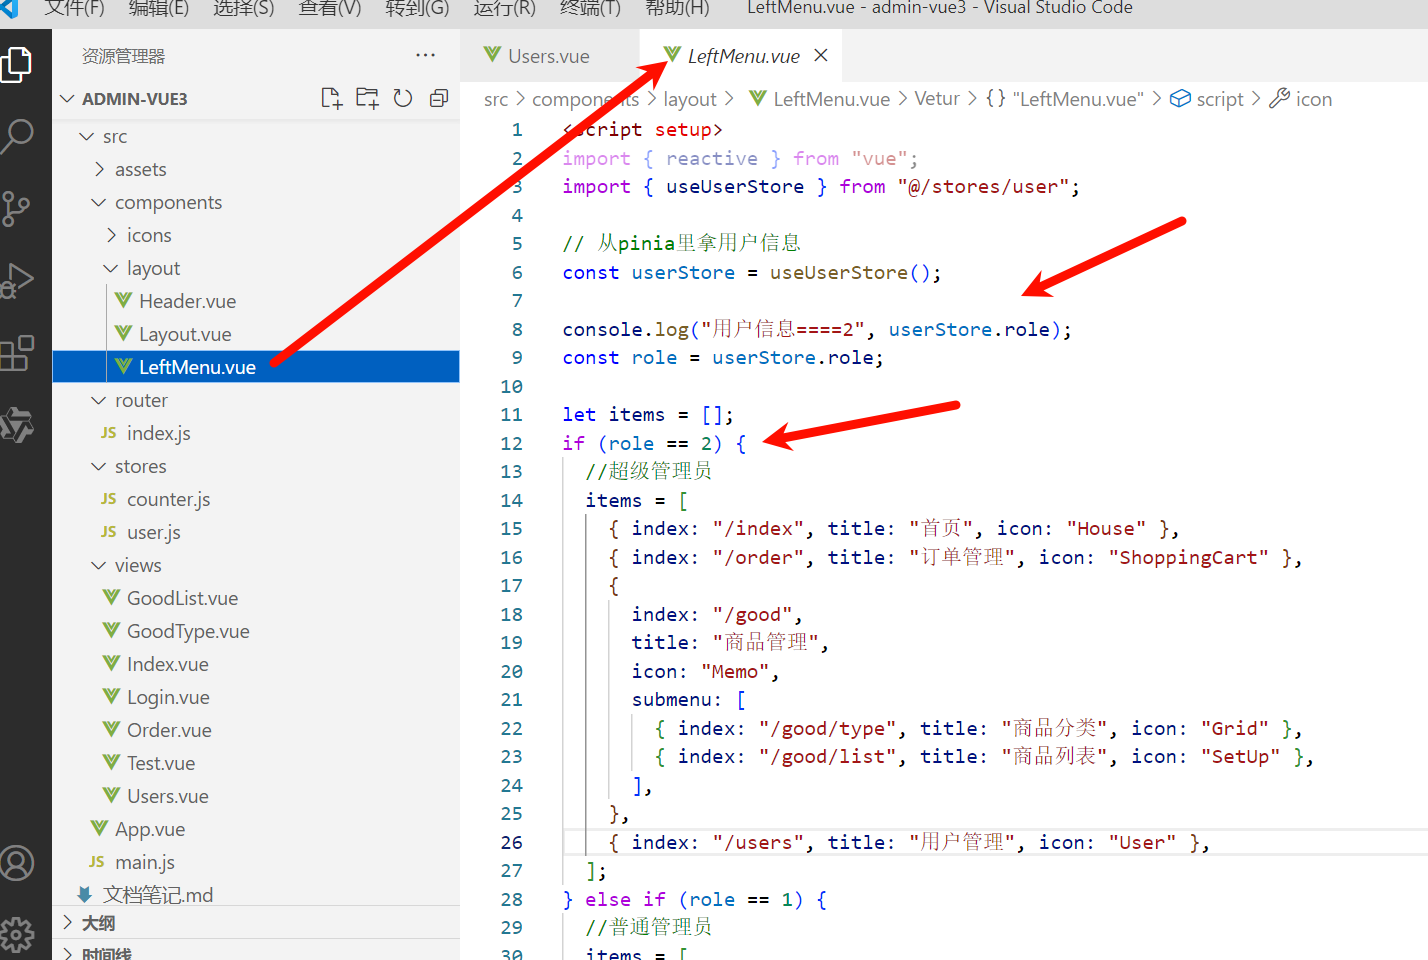The width and height of the screenshot is (1428, 960).
Task: Open the 转到(G) menu
Action: [x=417, y=8]
